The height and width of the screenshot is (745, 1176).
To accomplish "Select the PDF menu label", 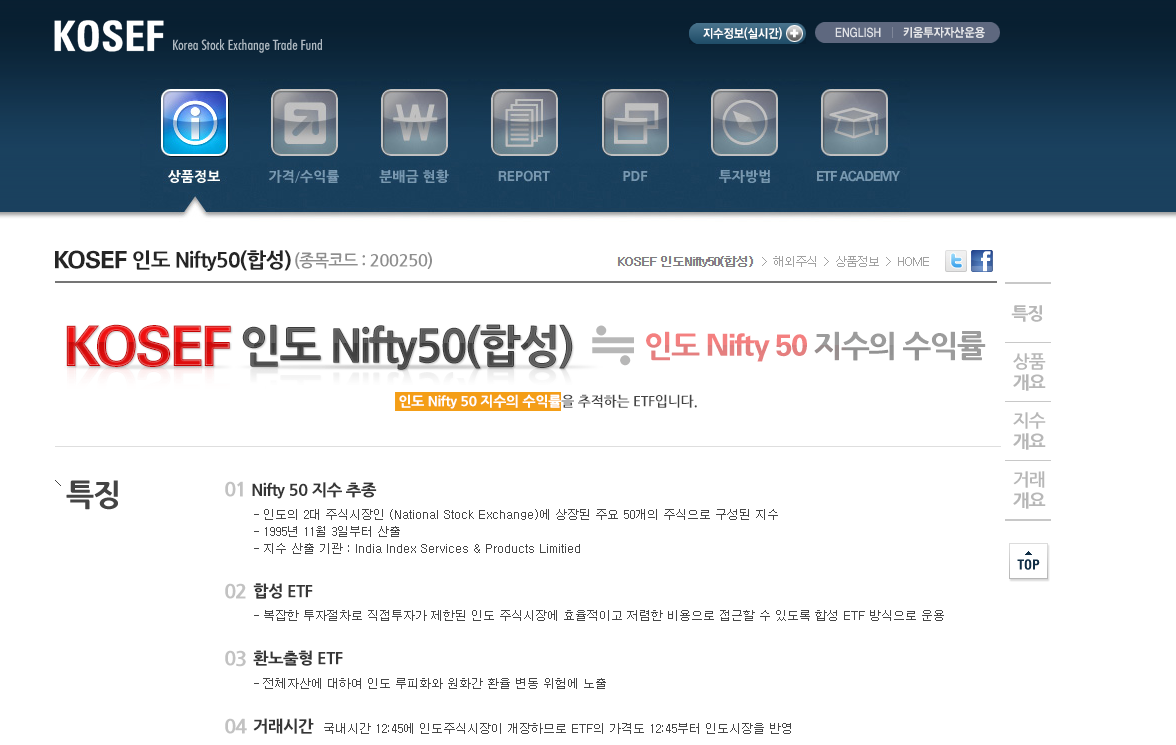I will tap(634, 176).
